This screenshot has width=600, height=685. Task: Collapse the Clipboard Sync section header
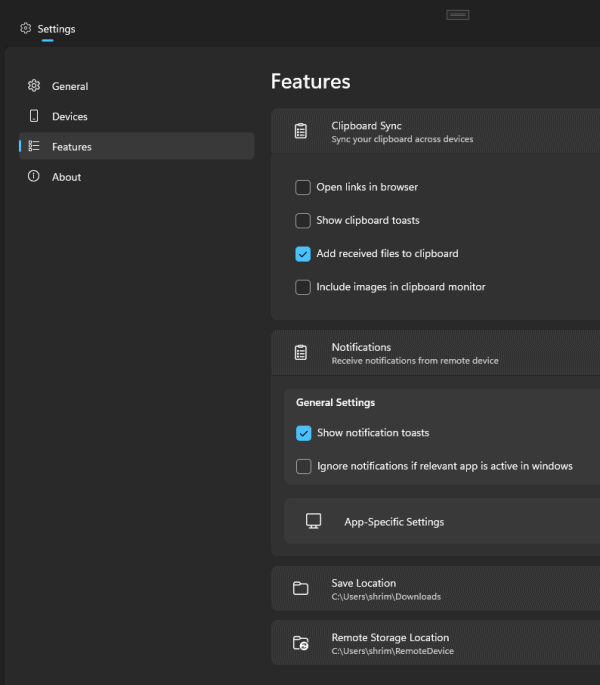click(x=436, y=131)
